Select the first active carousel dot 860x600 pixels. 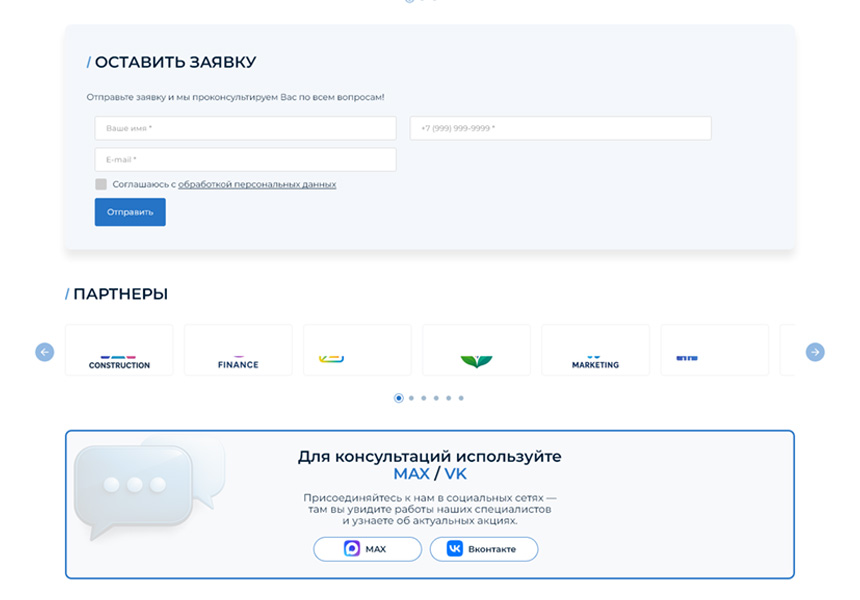tap(399, 398)
